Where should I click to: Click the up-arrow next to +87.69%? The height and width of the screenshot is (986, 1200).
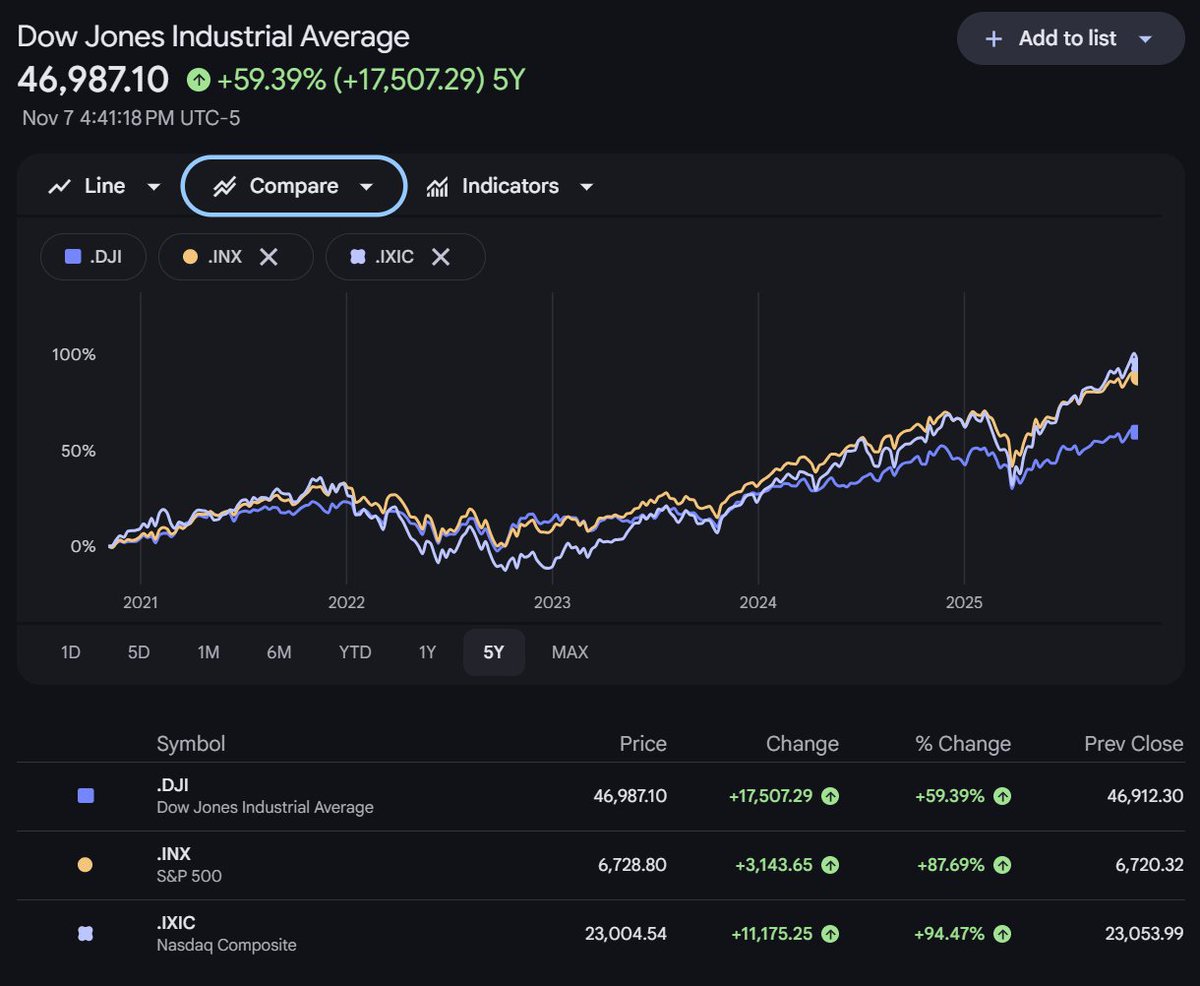pos(1002,865)
